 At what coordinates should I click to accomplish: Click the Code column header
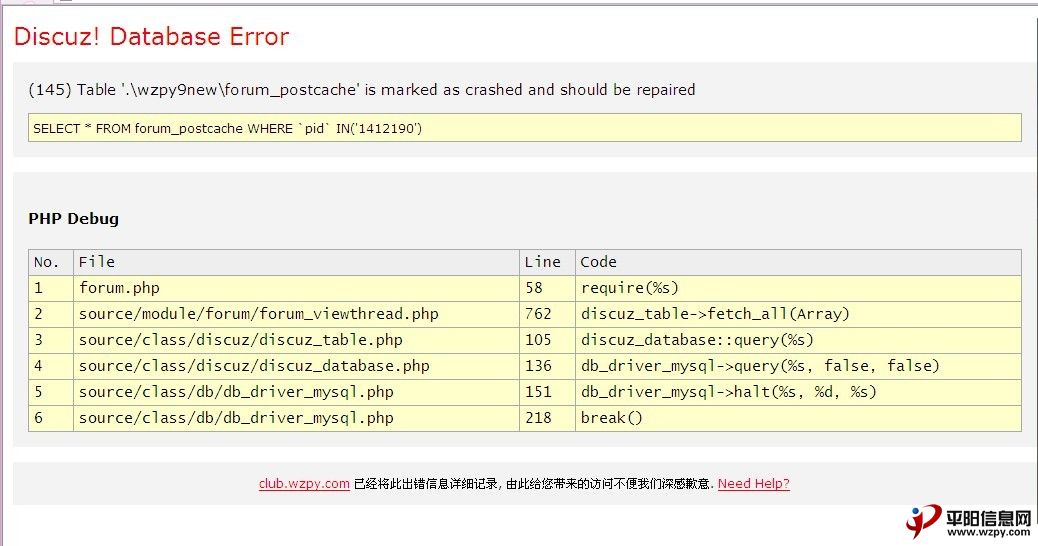click(x=798, y=262)
